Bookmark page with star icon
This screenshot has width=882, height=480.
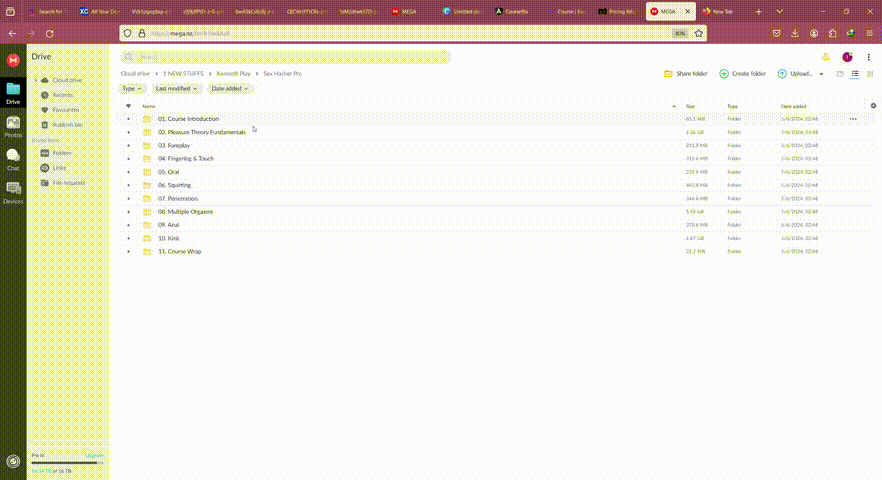[699, 33]
